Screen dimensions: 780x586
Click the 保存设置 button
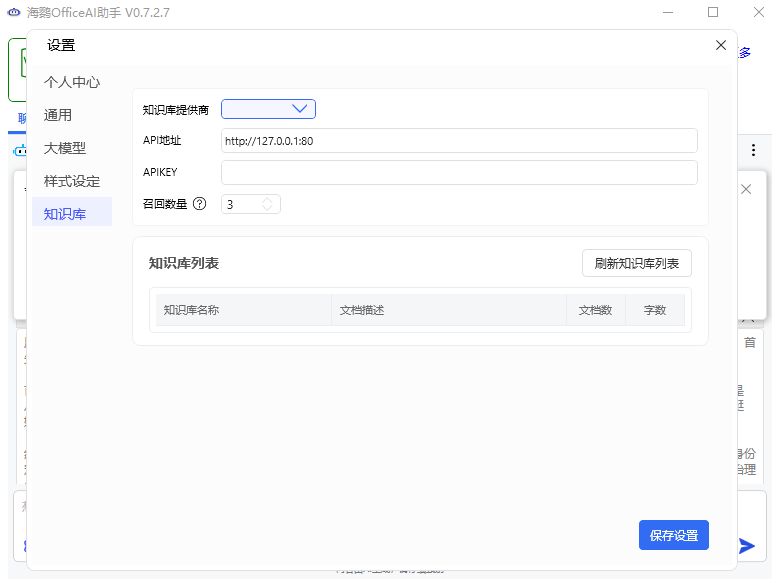tap(674, 535)
